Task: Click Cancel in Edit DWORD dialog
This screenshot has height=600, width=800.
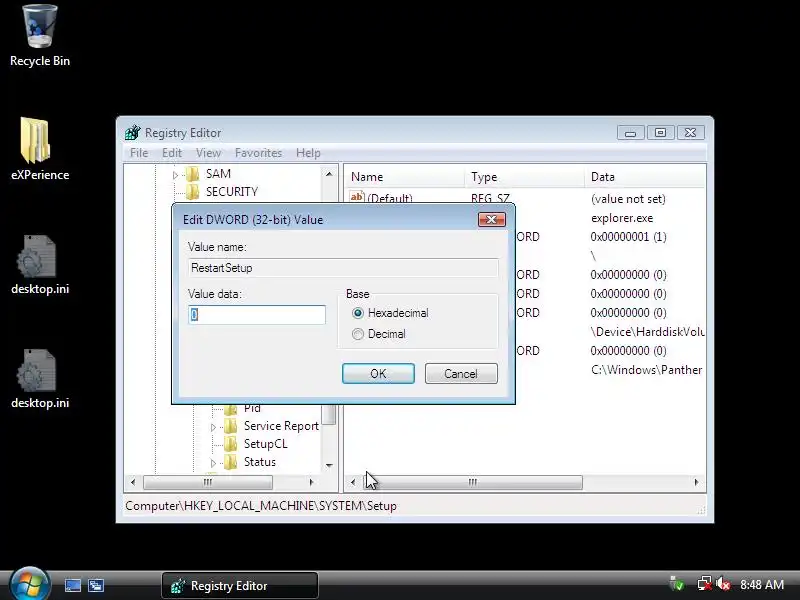Action: point(461,373)
